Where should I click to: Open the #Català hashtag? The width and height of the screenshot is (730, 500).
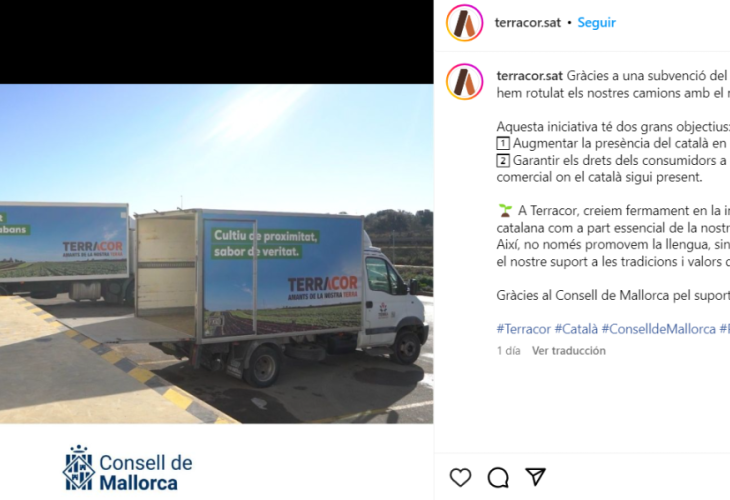coord(576,329)
